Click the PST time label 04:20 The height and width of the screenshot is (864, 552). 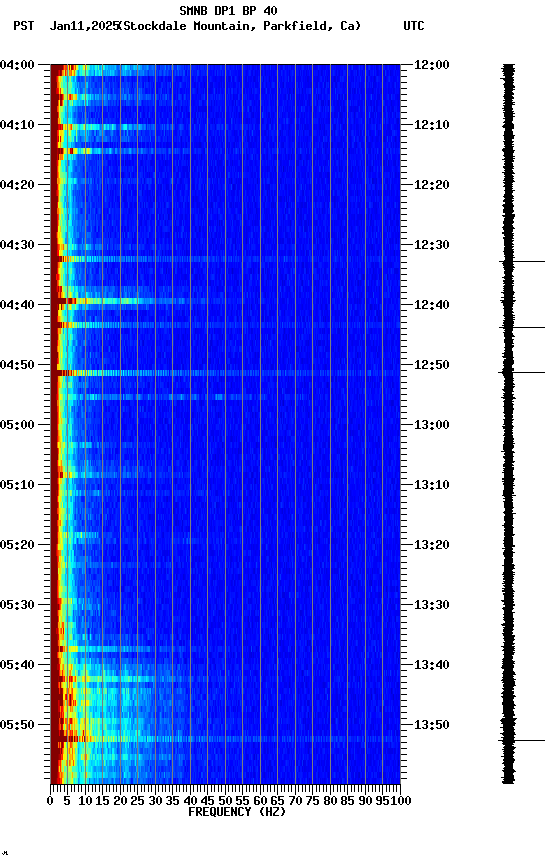tap(17, 185)
